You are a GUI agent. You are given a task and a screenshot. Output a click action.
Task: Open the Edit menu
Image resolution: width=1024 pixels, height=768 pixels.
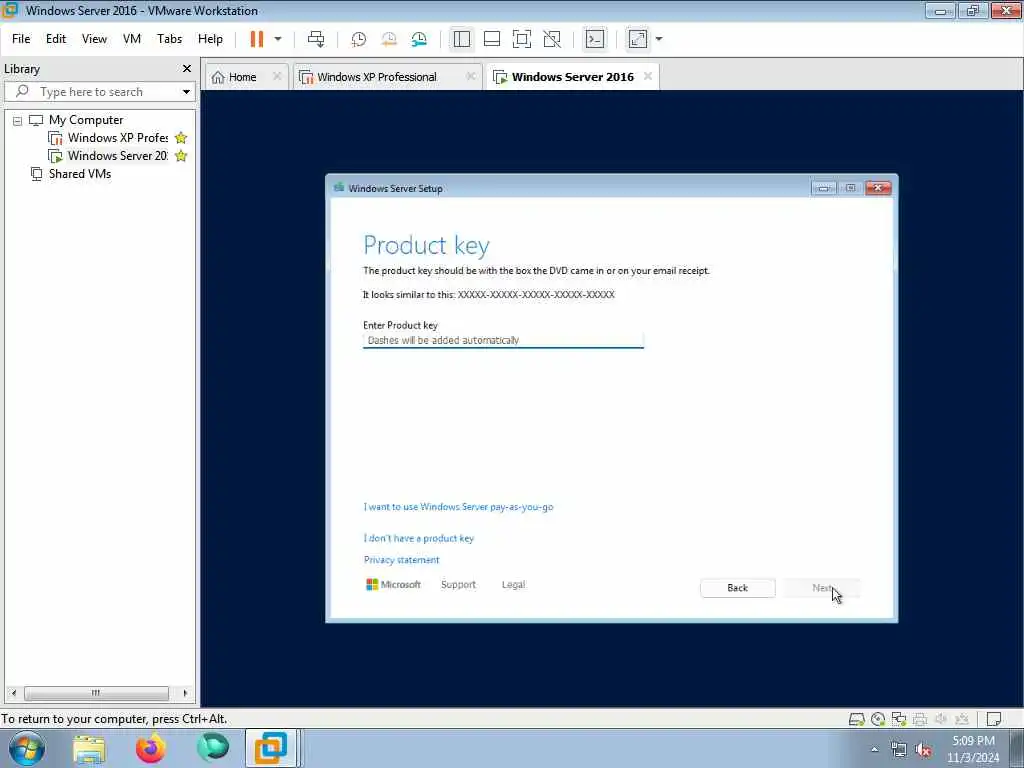point(56,39)
